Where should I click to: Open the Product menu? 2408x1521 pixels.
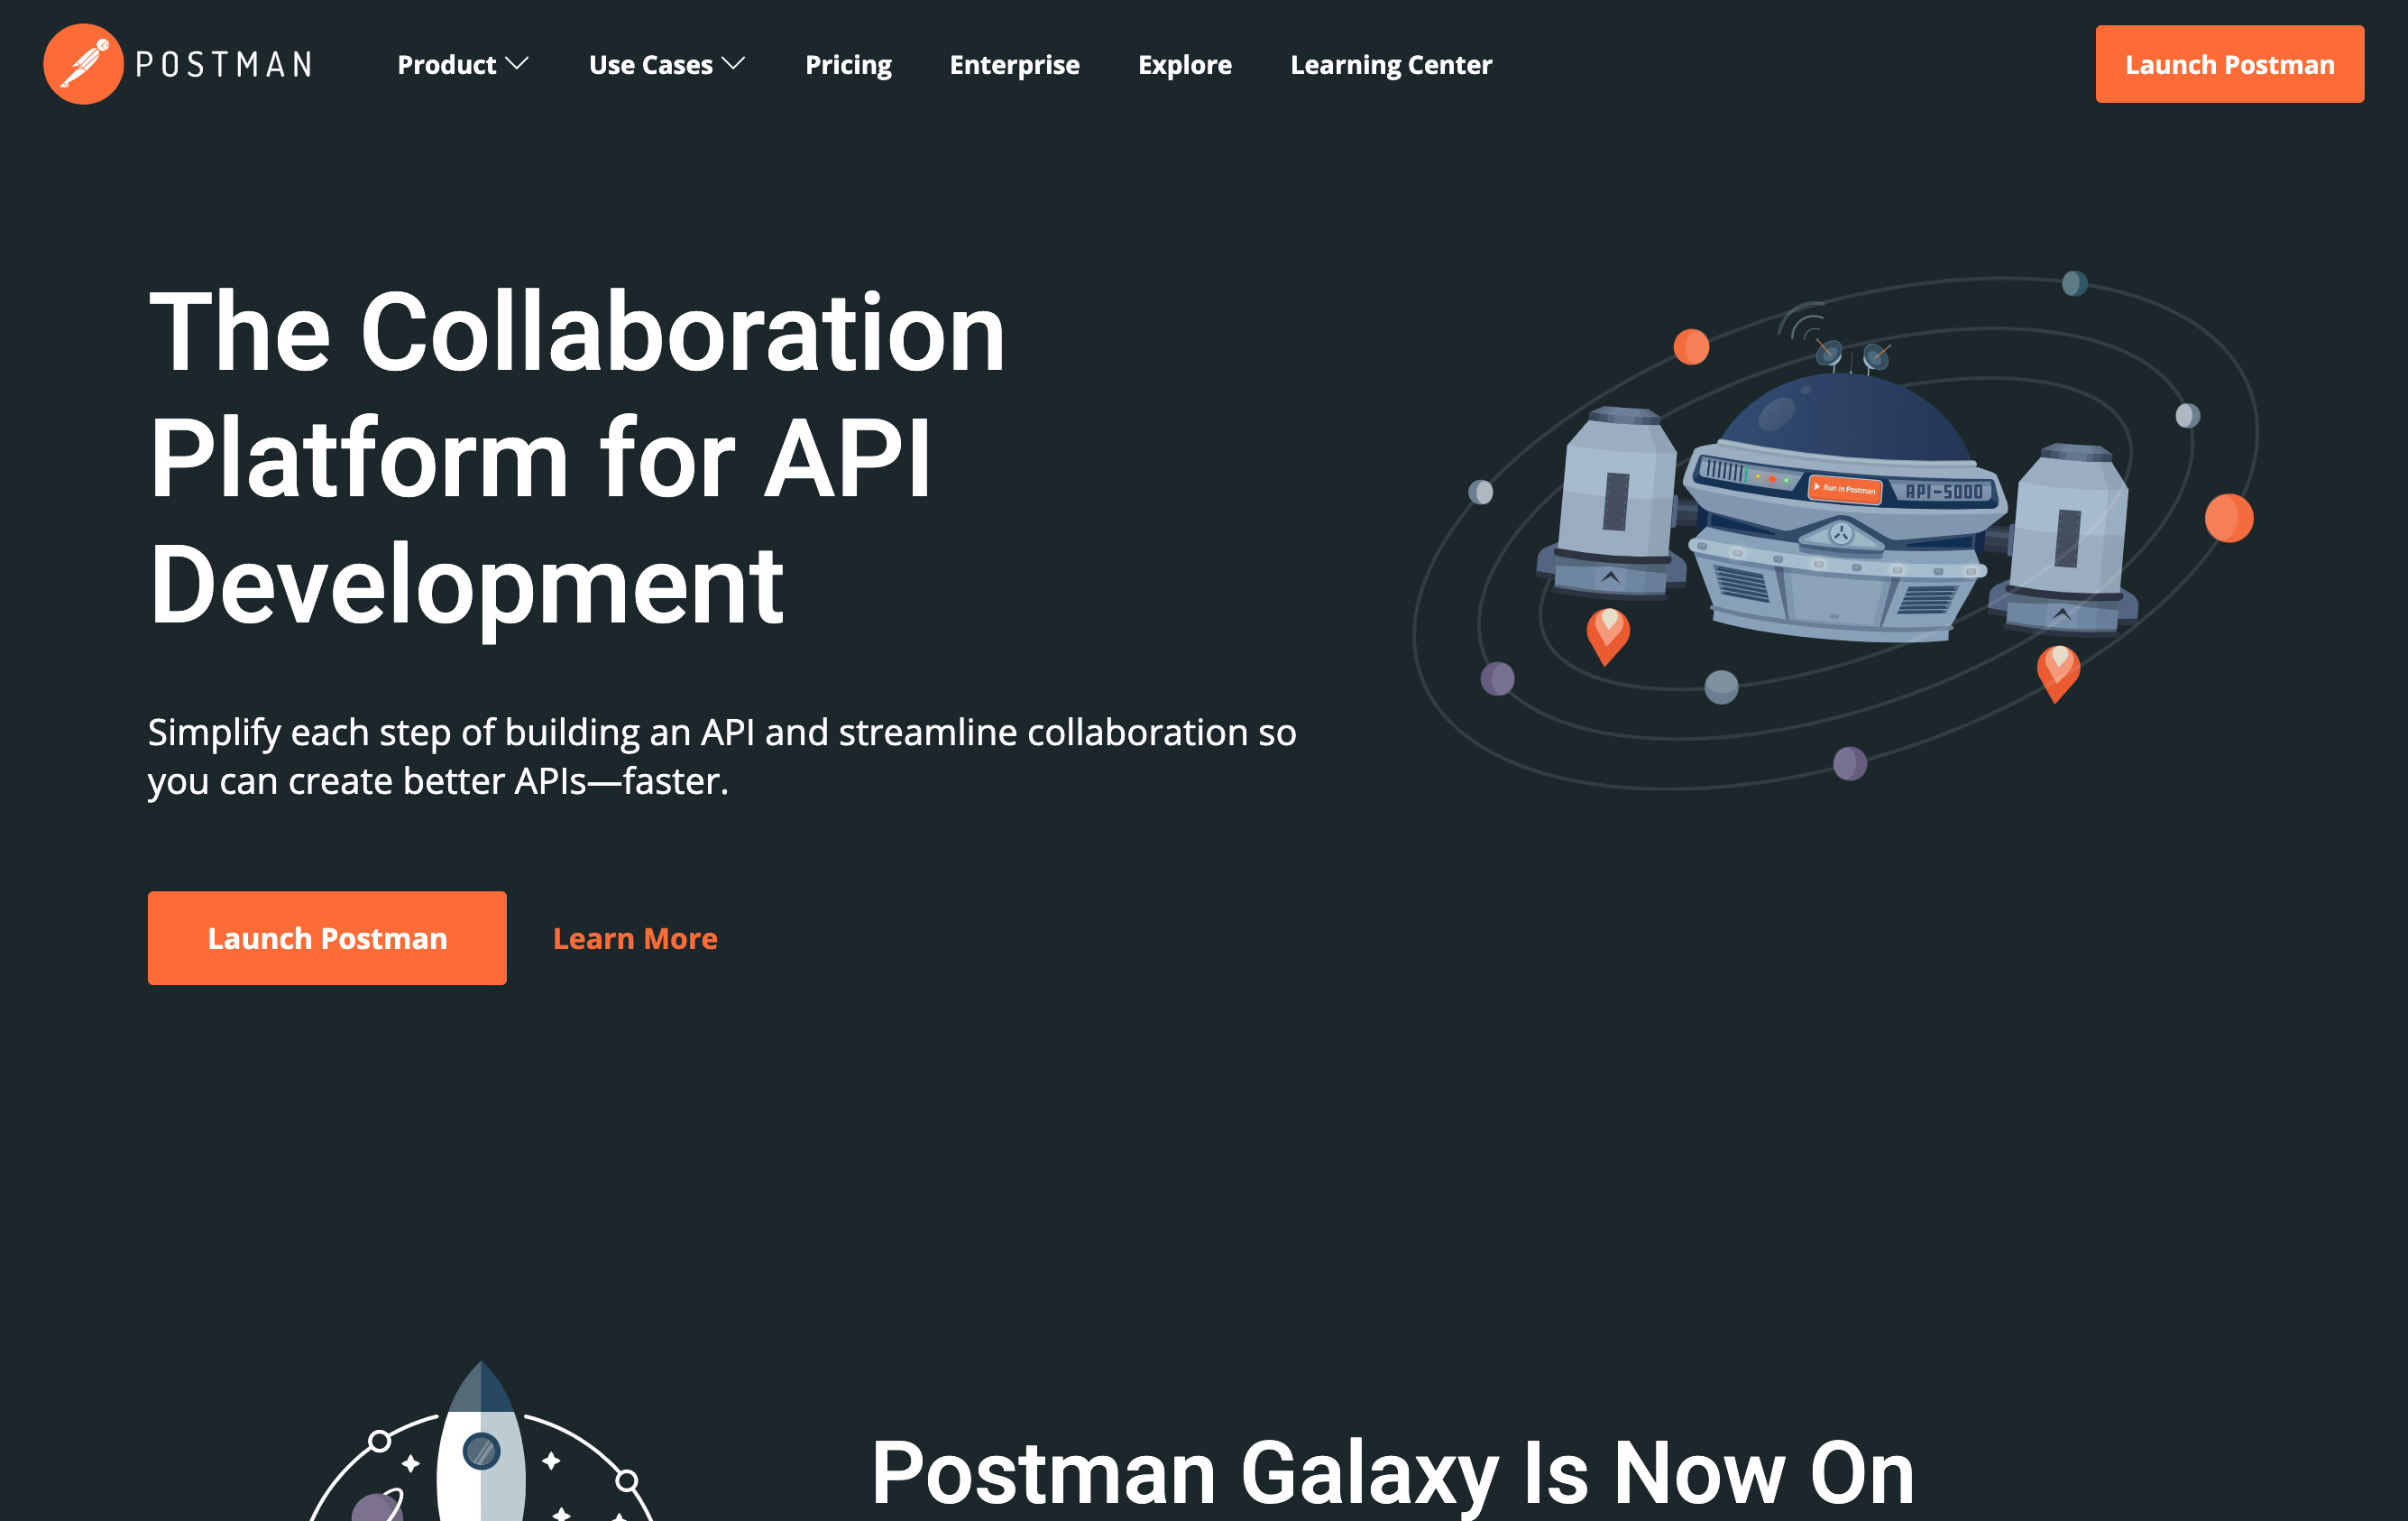coord(447,65)
